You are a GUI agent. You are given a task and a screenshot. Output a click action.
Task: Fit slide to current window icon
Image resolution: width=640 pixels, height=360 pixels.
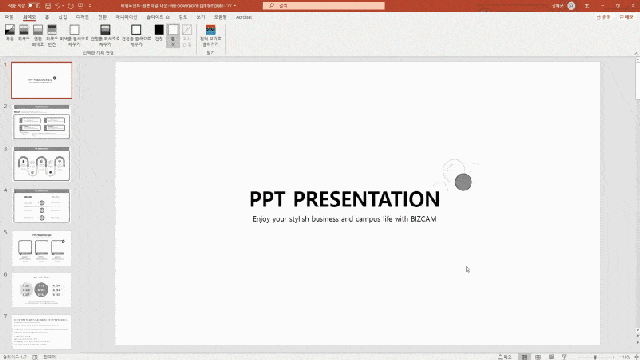(x=636, y=357)
